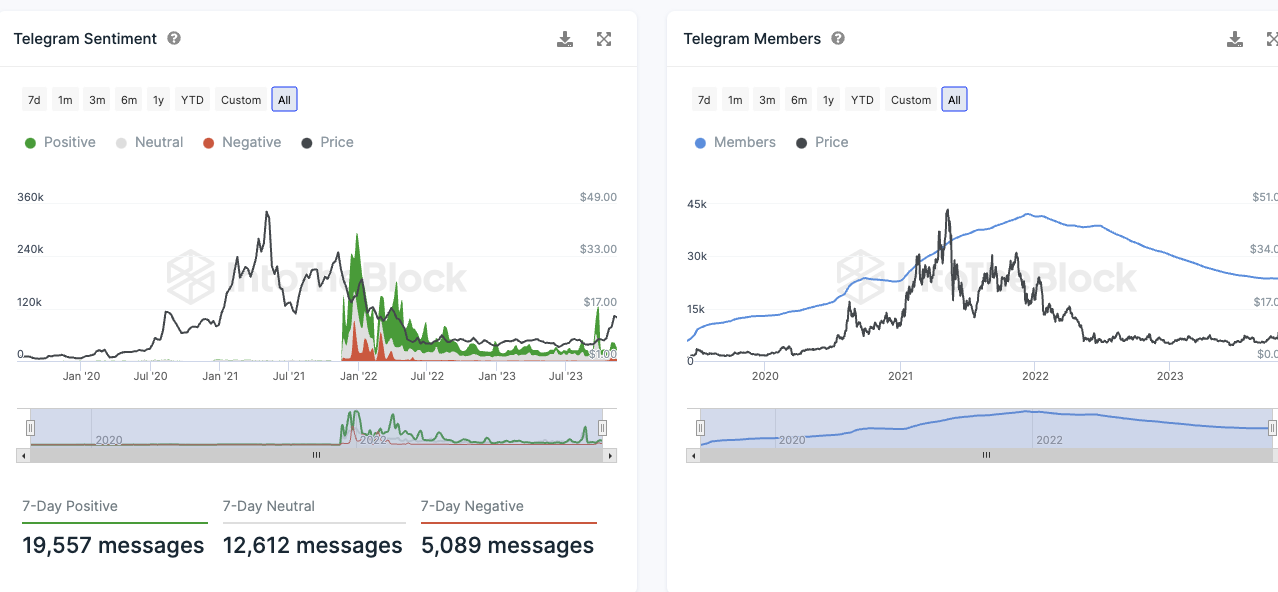The image size is (1278, 592).
Task: Open help info for Telegram Members
Action: [838, 38]
